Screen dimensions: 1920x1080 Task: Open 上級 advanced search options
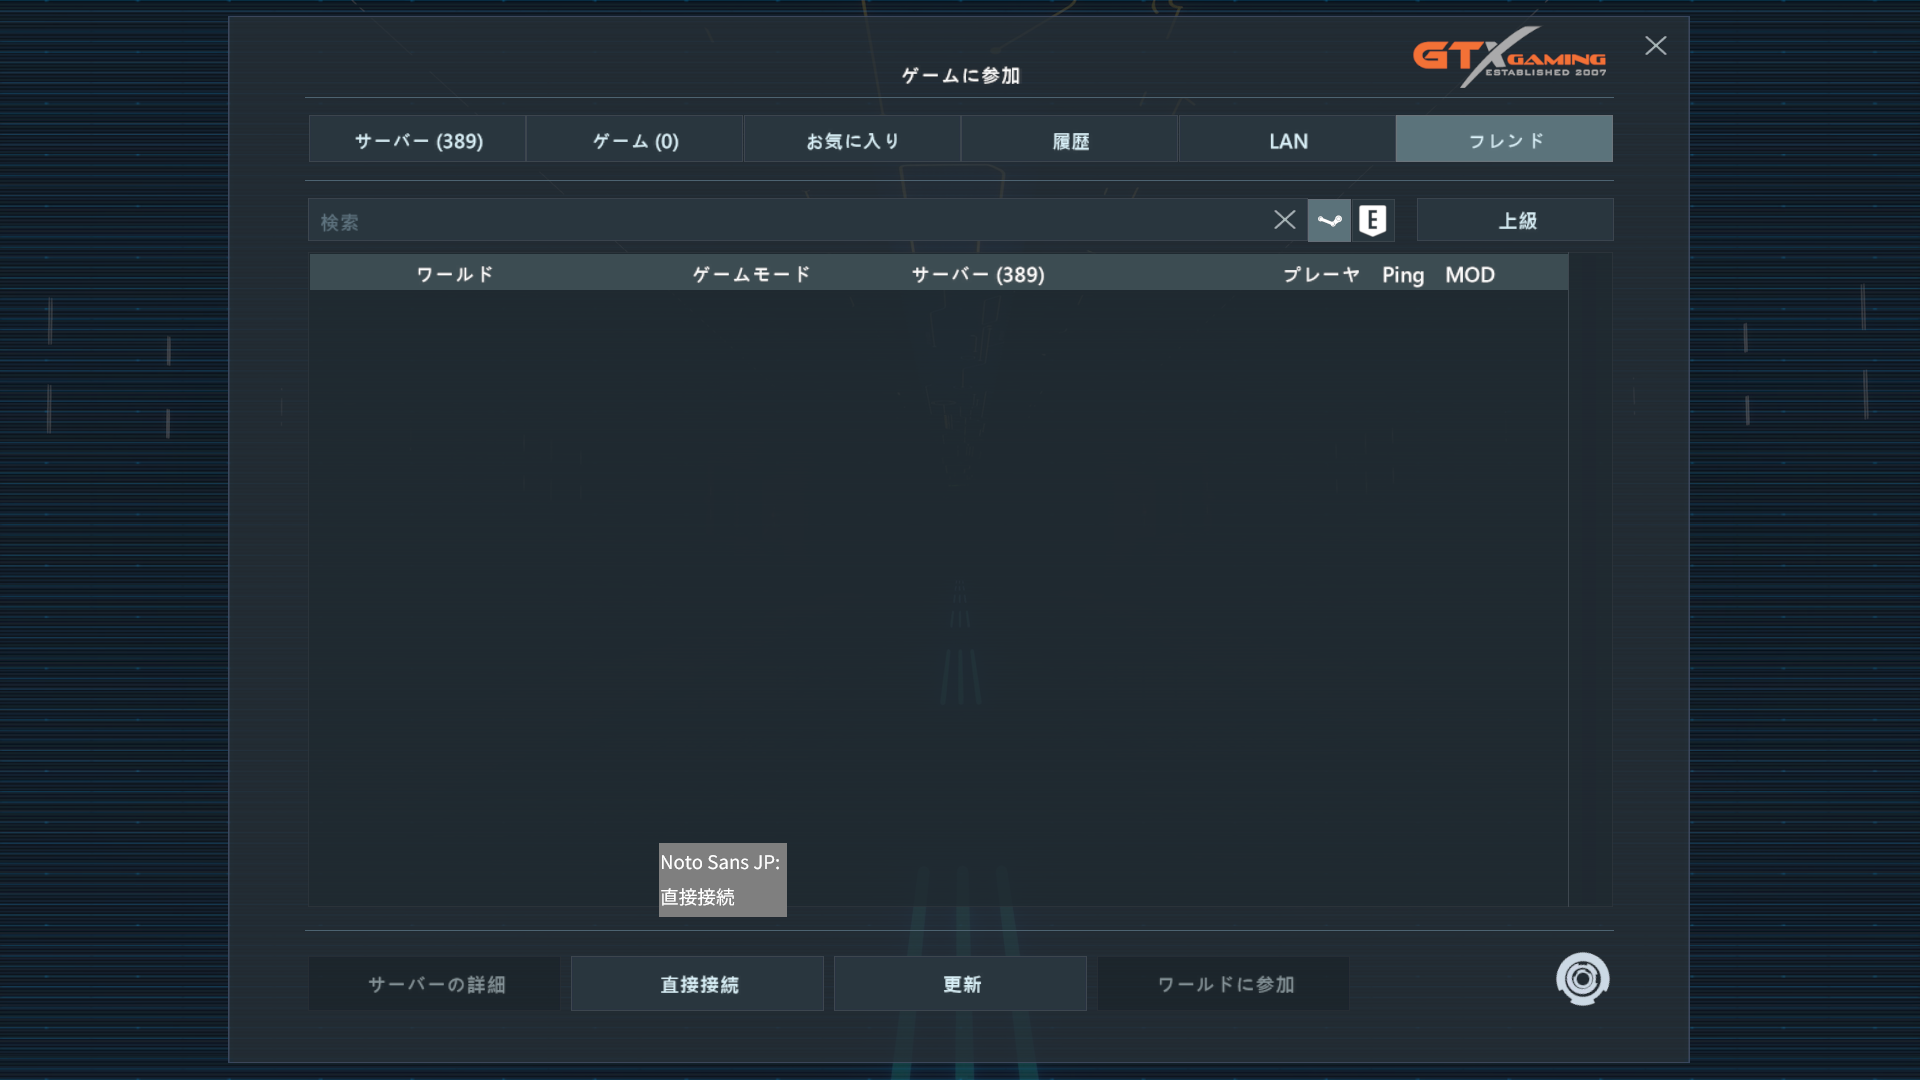(1515, 221)
